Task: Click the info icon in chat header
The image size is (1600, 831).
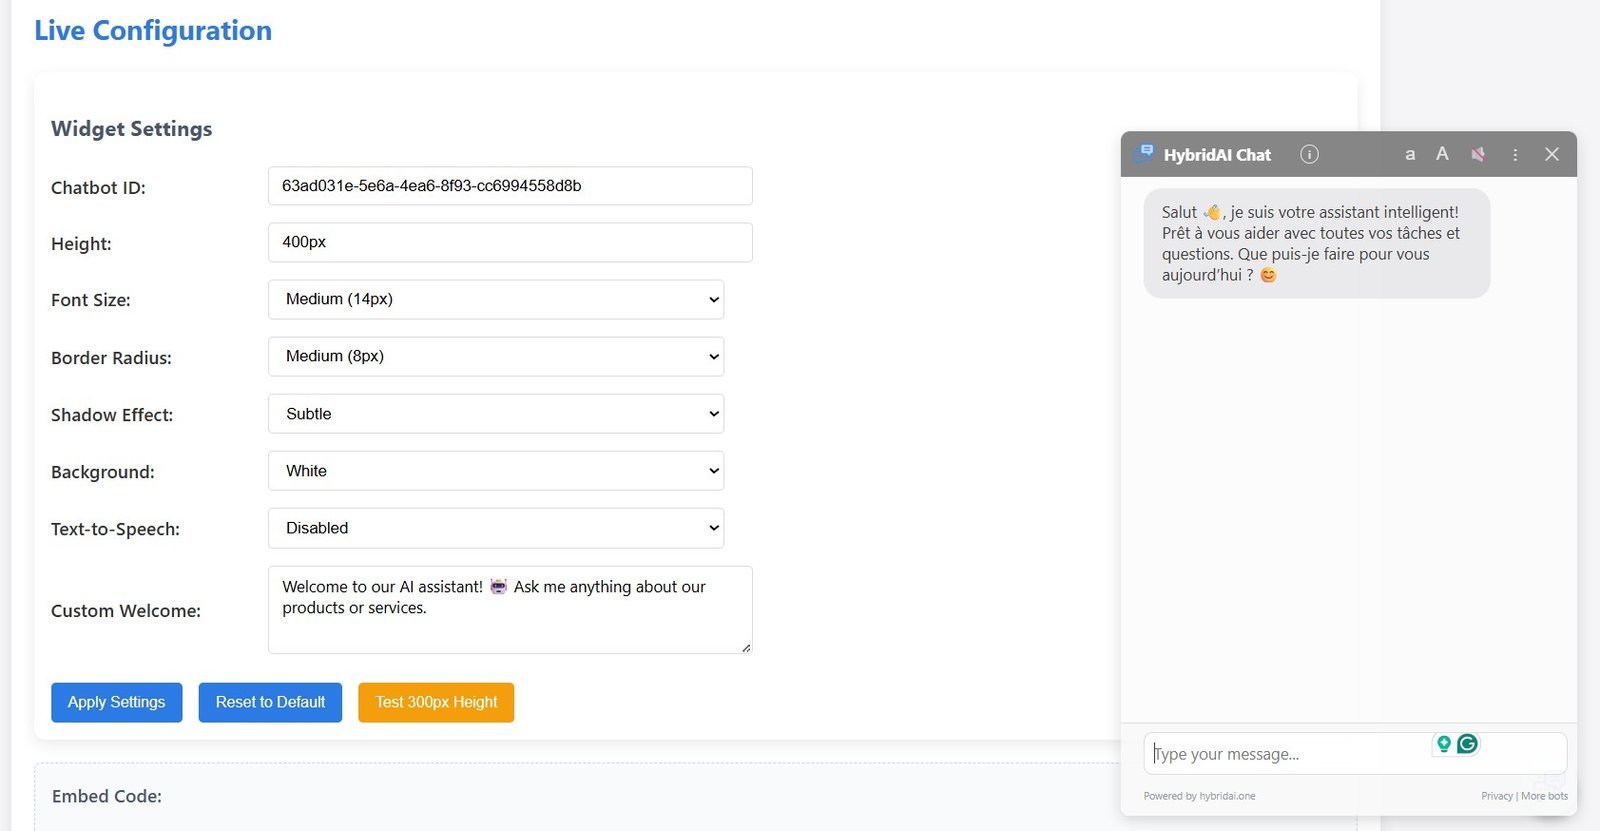Action: click(x=1309, y=154)
